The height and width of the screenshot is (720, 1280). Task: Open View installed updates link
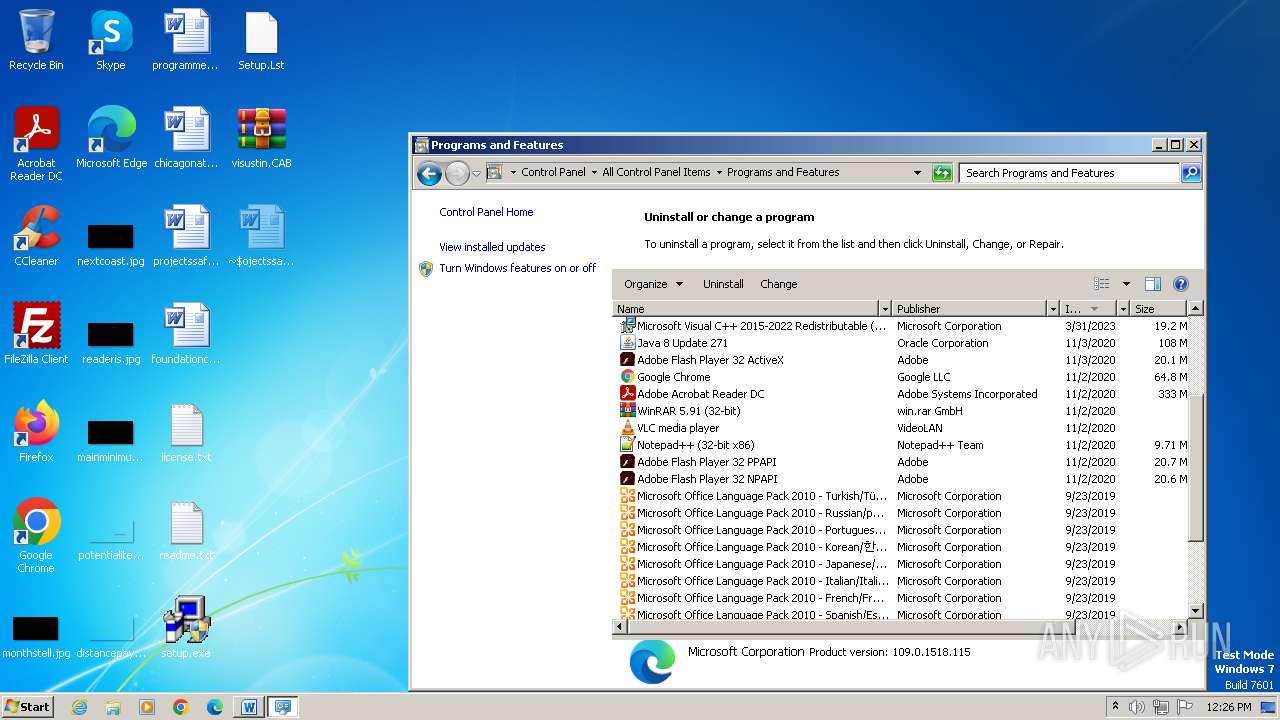click(492, 247)
